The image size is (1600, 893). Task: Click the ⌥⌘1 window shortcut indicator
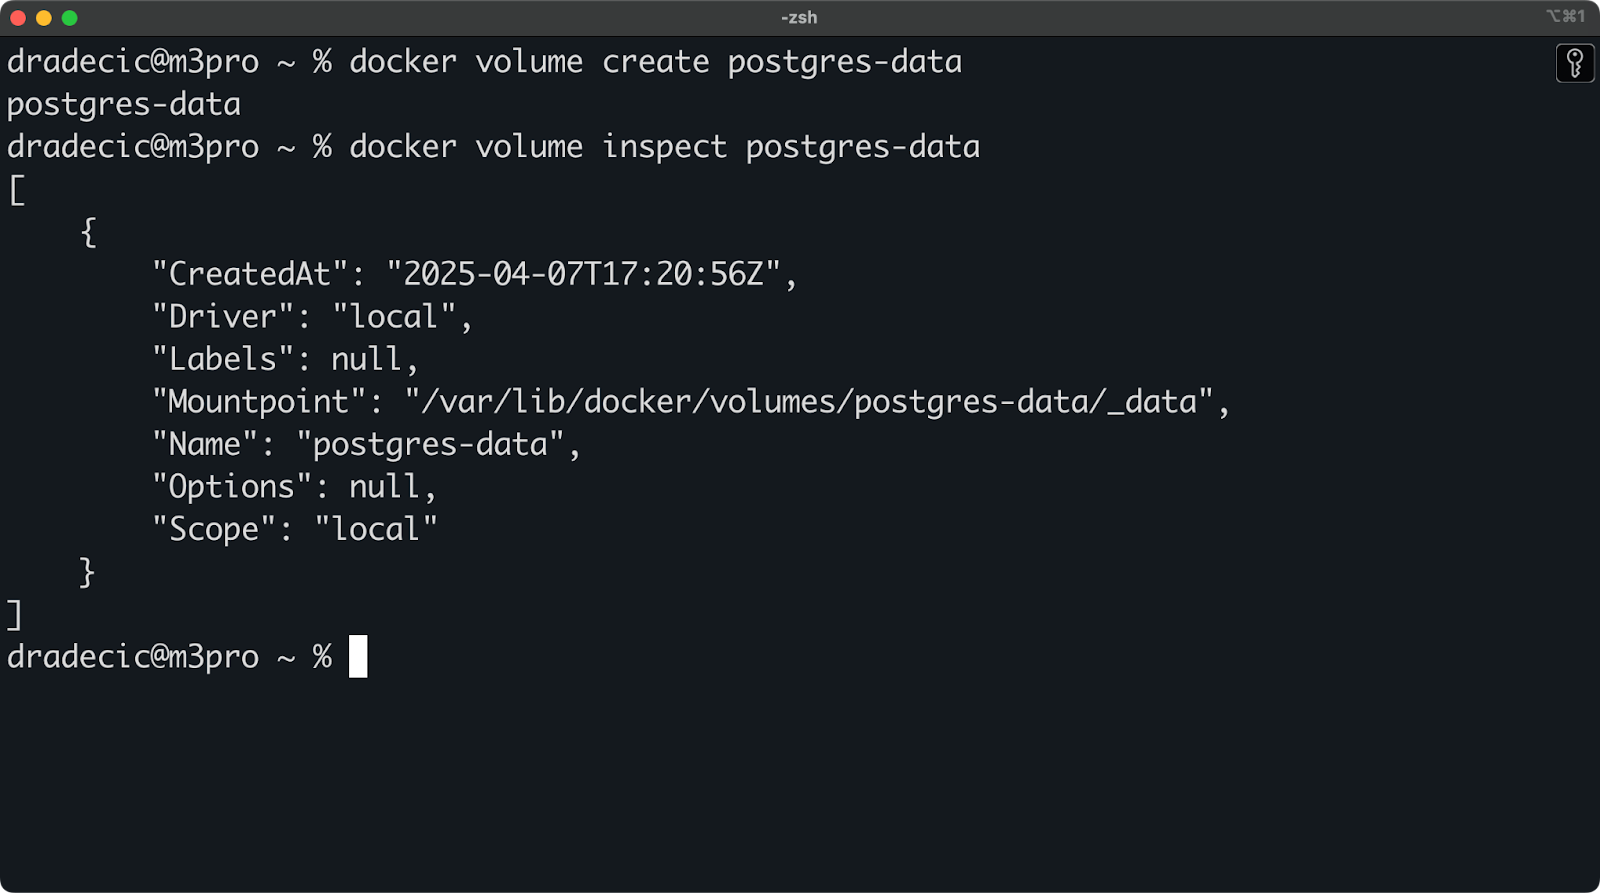1566,16
